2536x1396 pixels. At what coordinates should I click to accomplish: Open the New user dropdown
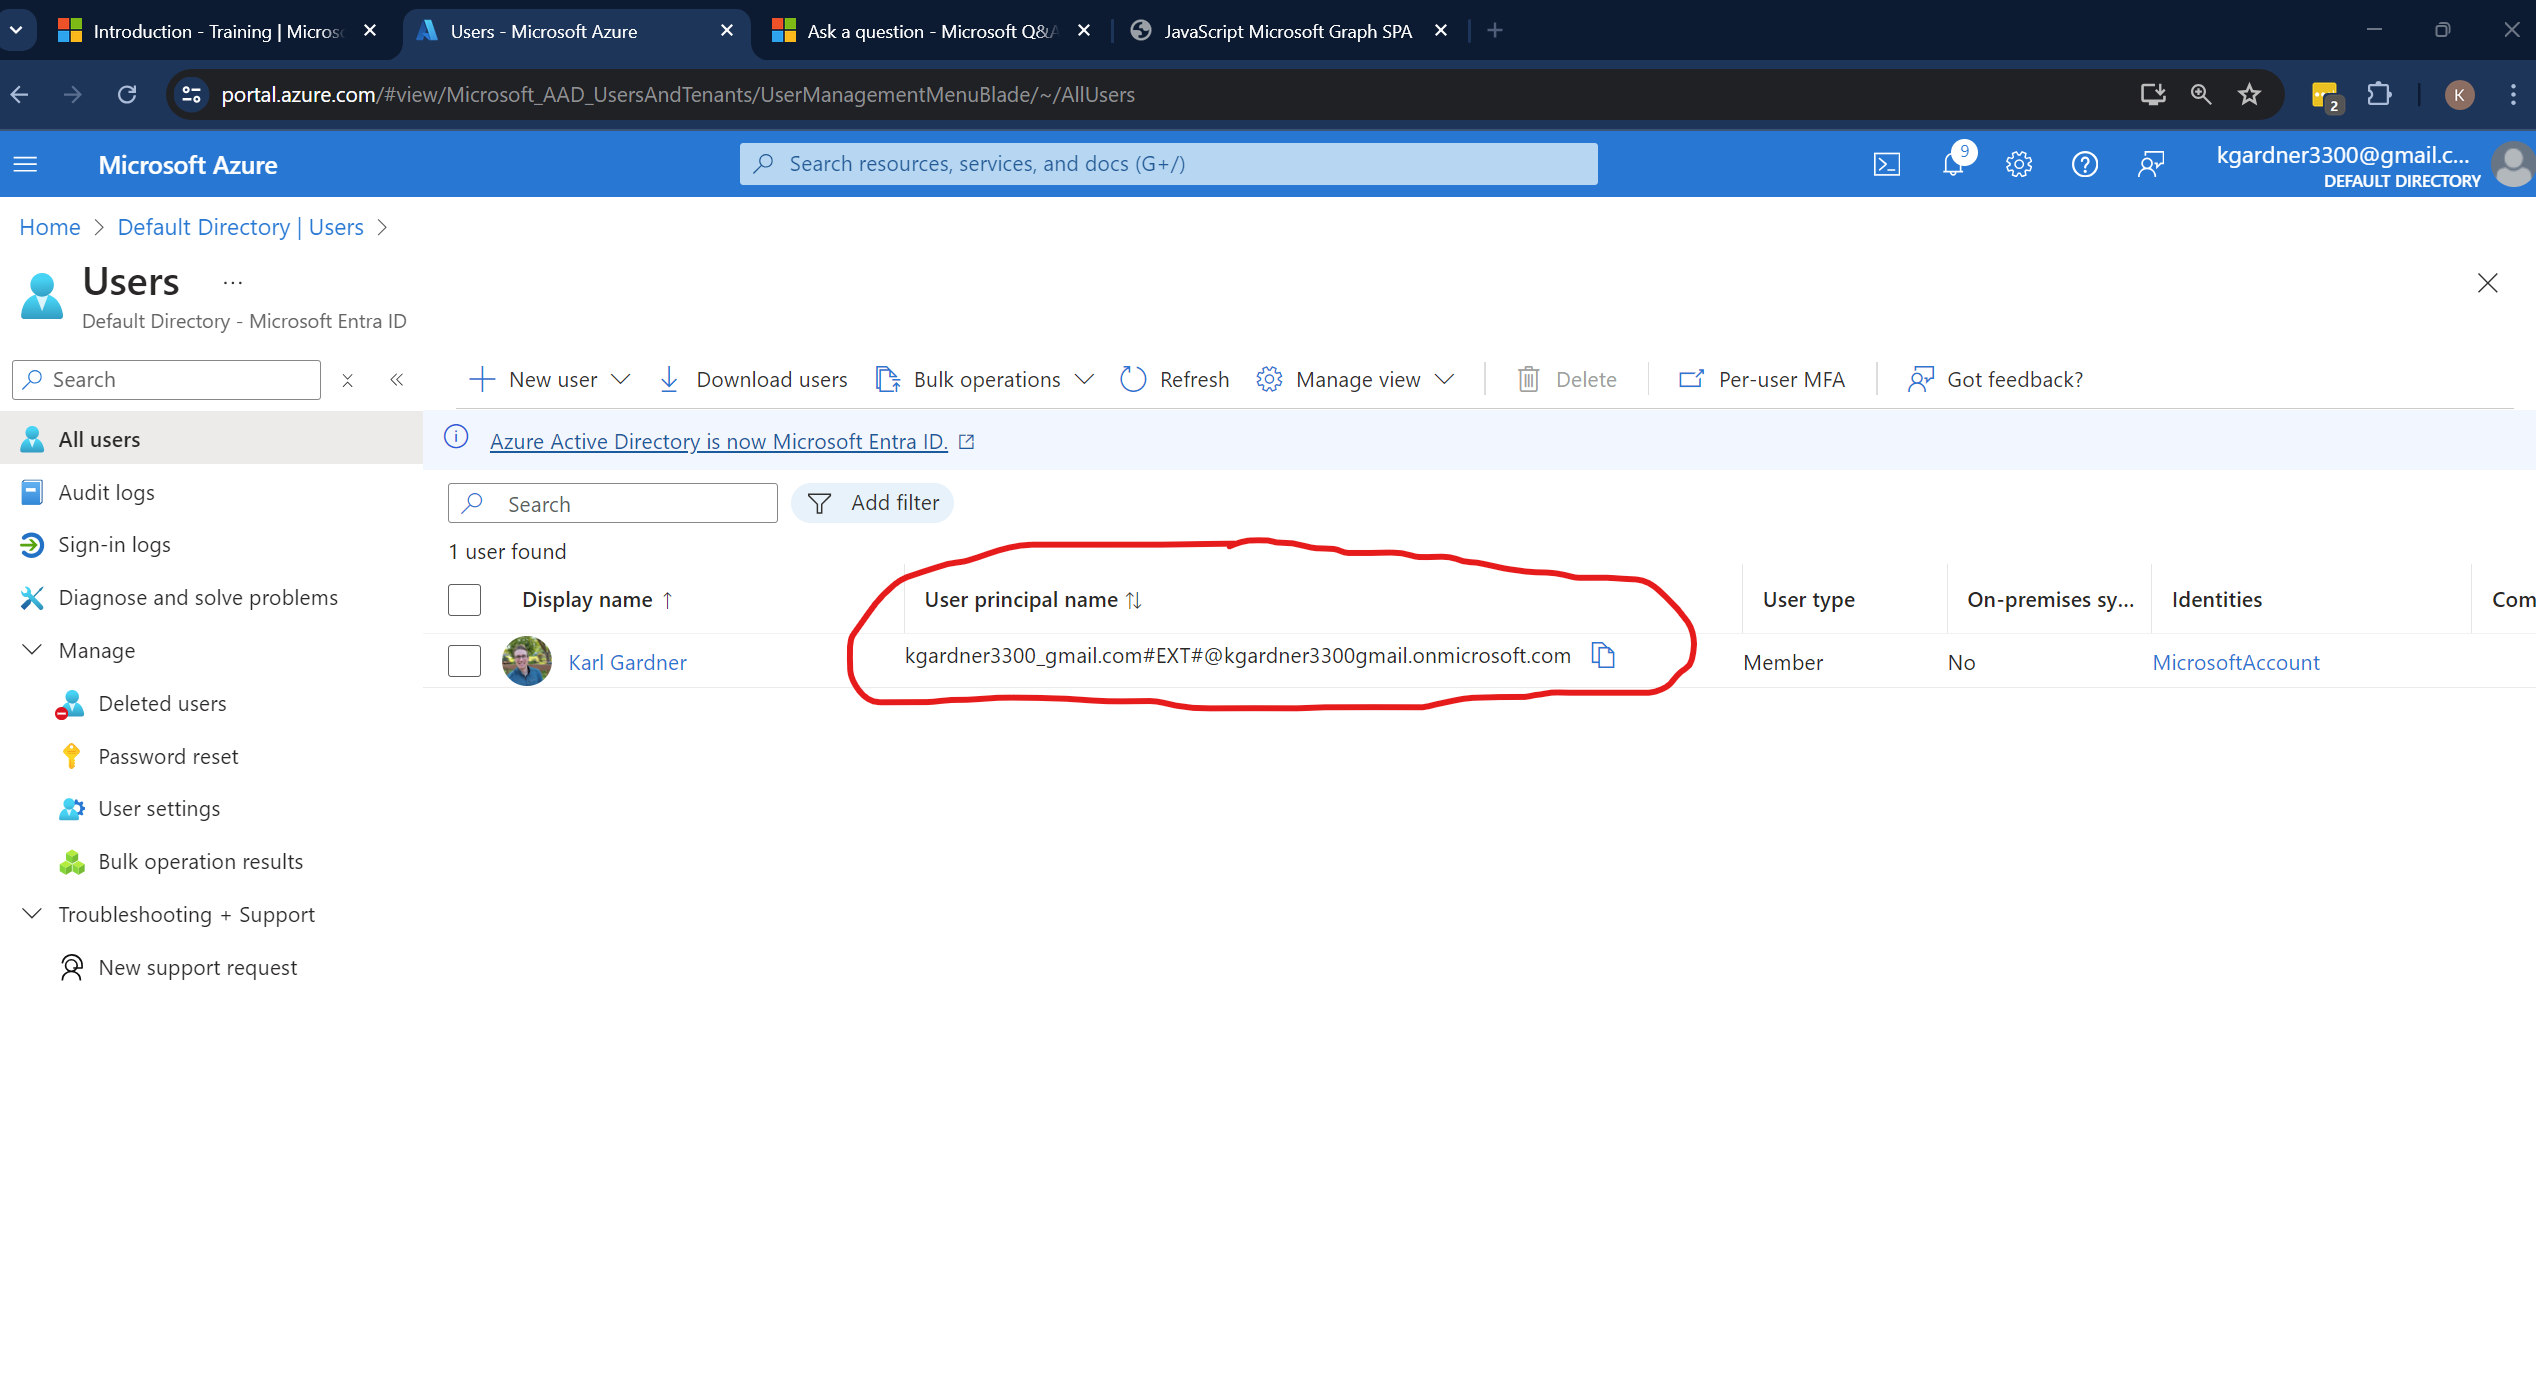coord(550,380)
